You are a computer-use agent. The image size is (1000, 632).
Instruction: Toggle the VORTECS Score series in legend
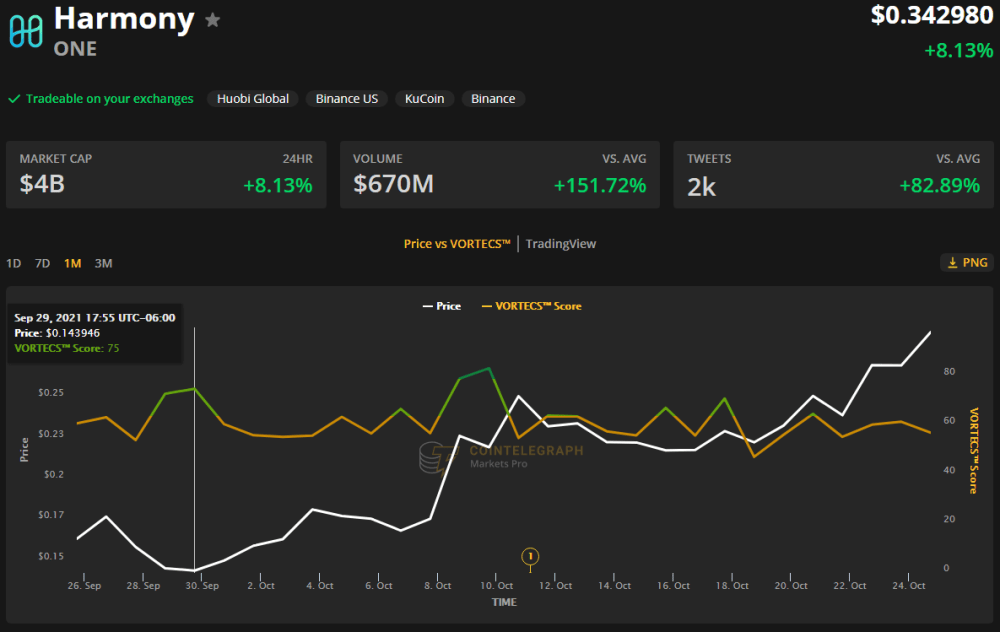coord(531,306)
